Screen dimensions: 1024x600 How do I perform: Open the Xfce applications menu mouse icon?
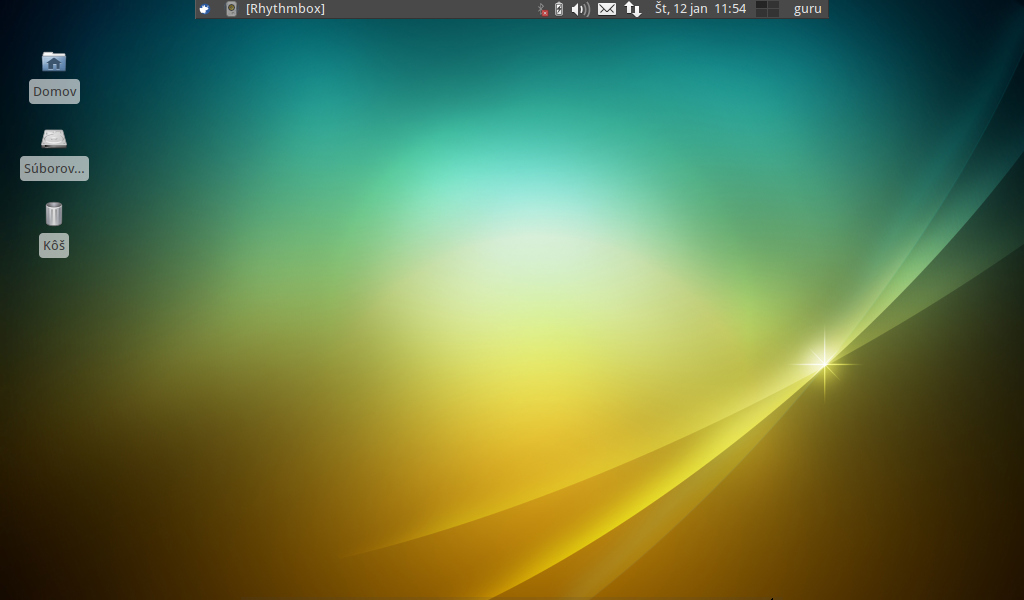pyautogui.click(x=204, y=8)
